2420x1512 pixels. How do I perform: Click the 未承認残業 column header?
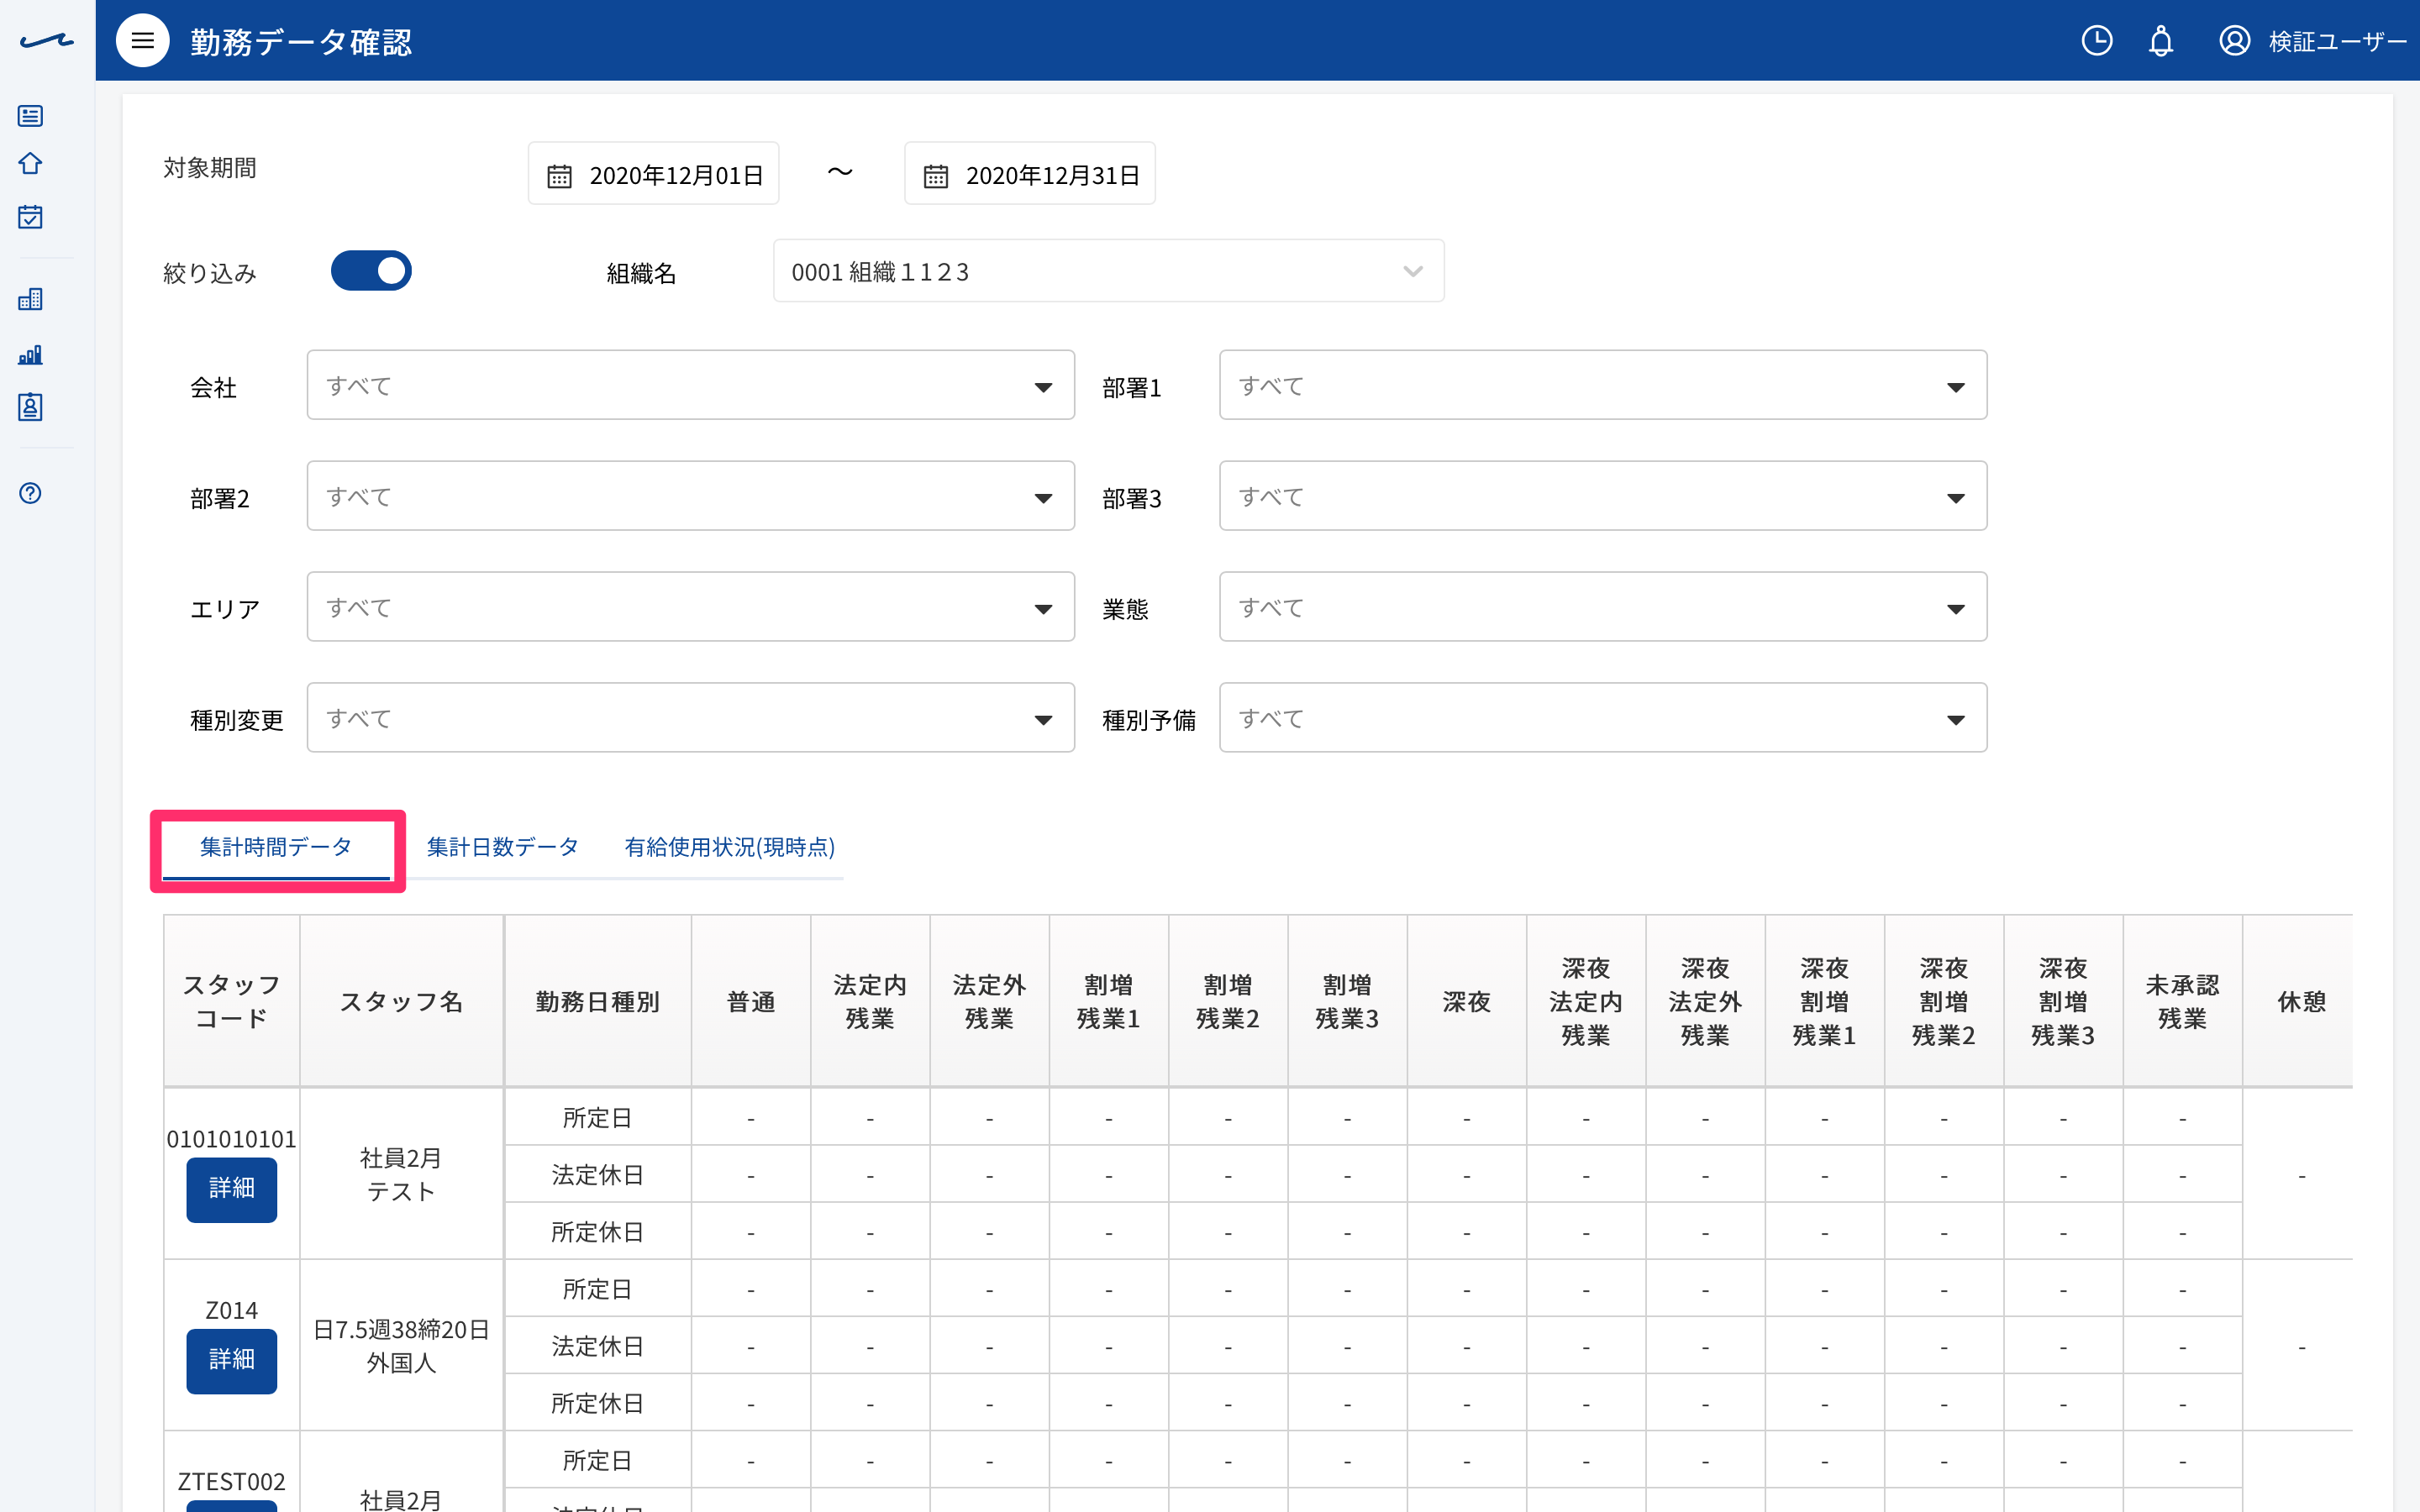pos(2182,1002)
